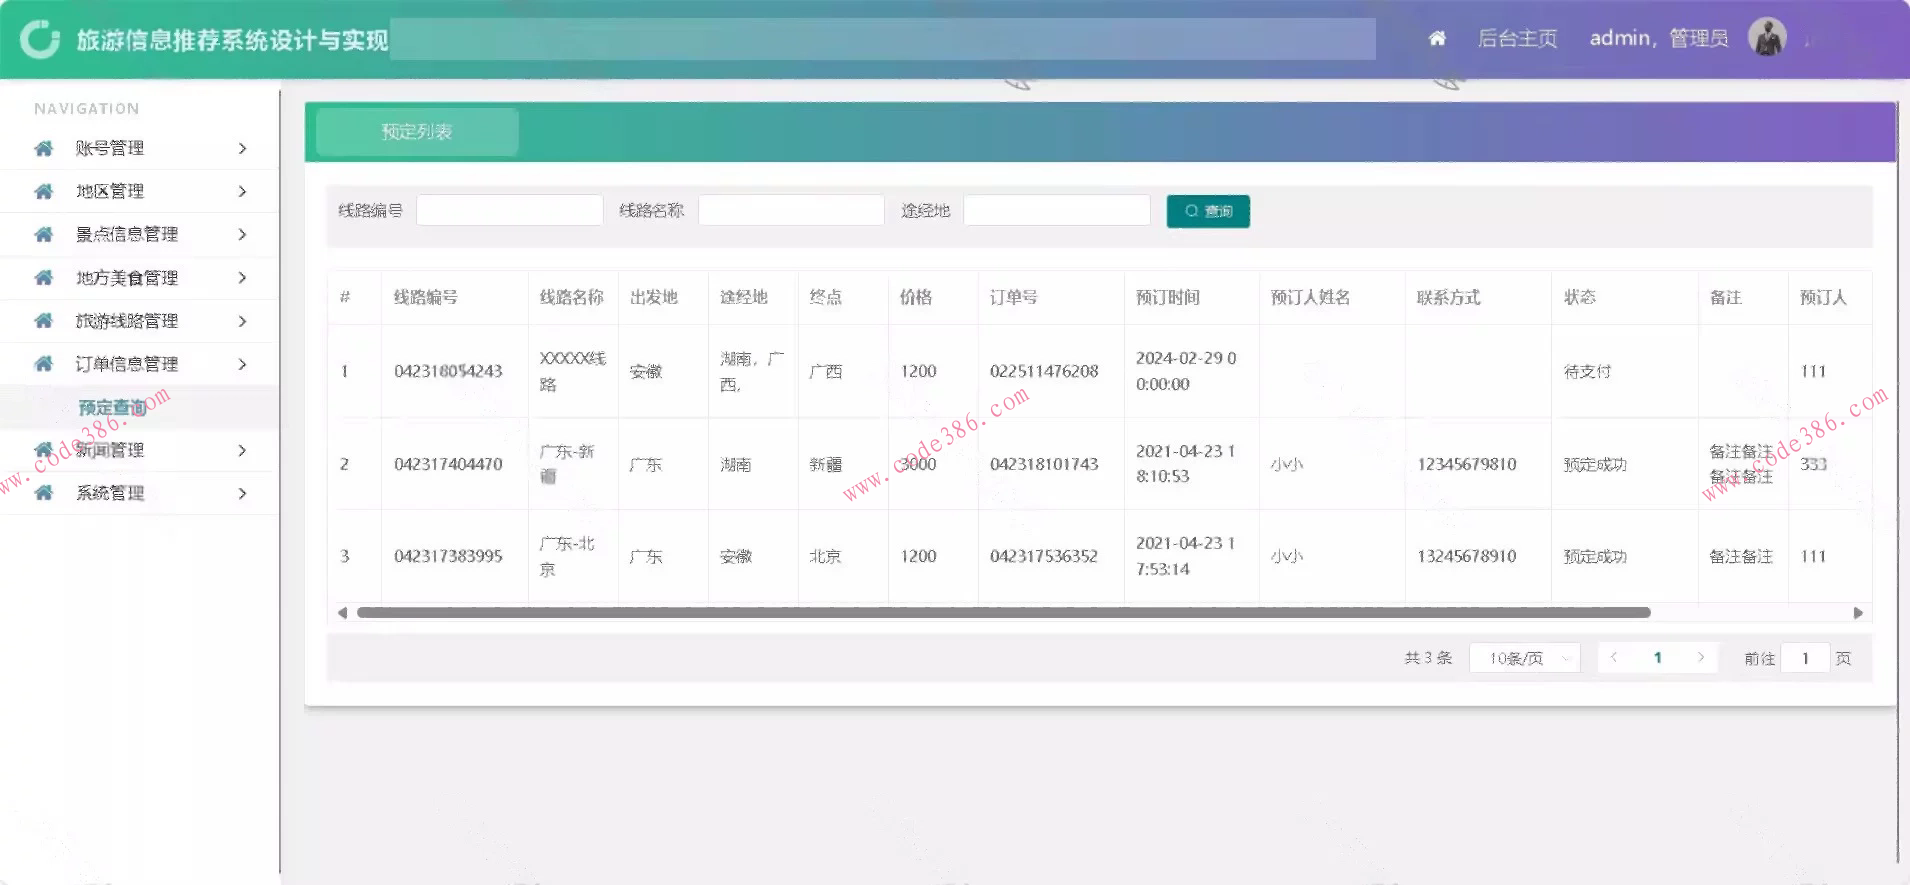Expand the 账号管理 menu chevron
The height and width of the screenshot is (885, 1910).
coord(242,148)
